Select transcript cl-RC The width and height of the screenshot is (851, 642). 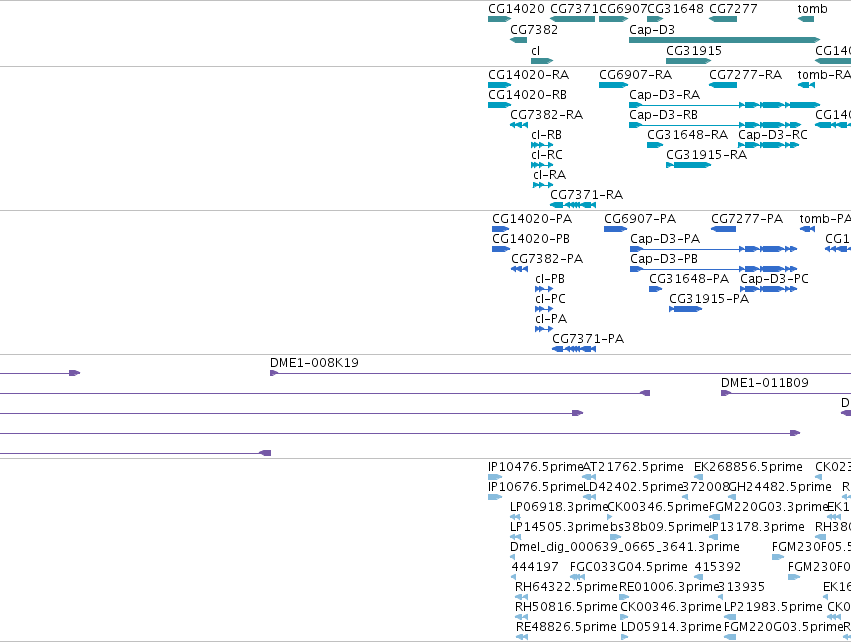point(542,165)
